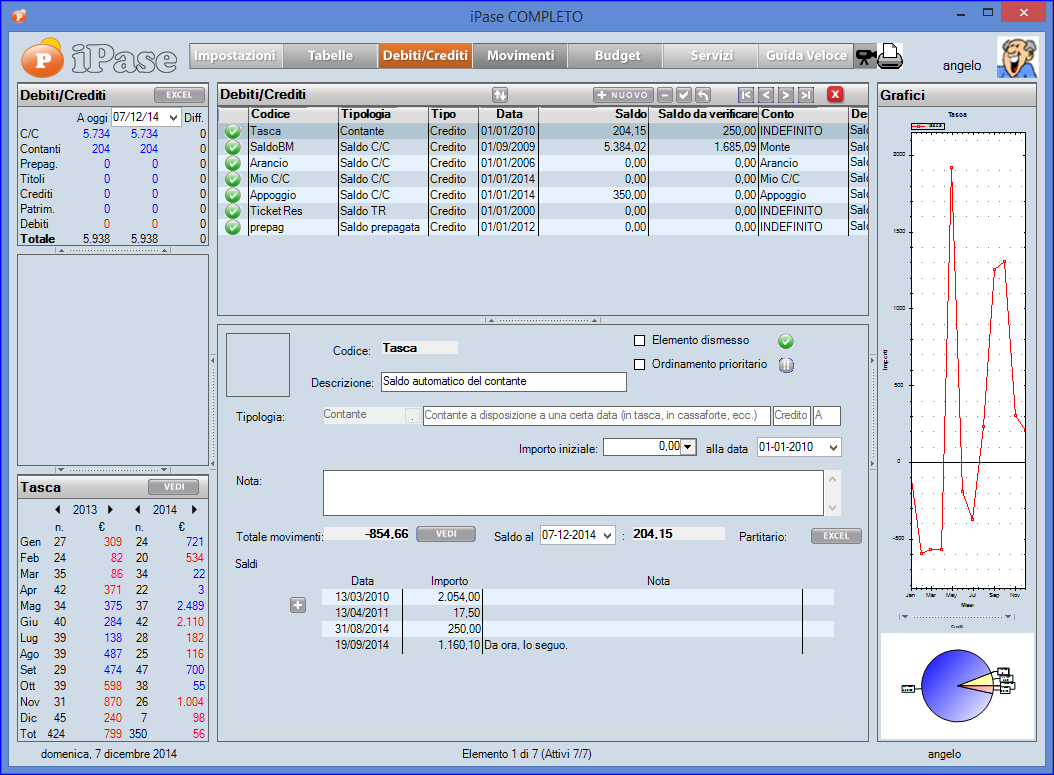This screenshot has height=775, width=1054.
Task: Delete record with the minus button
Action: click(665, 95)
